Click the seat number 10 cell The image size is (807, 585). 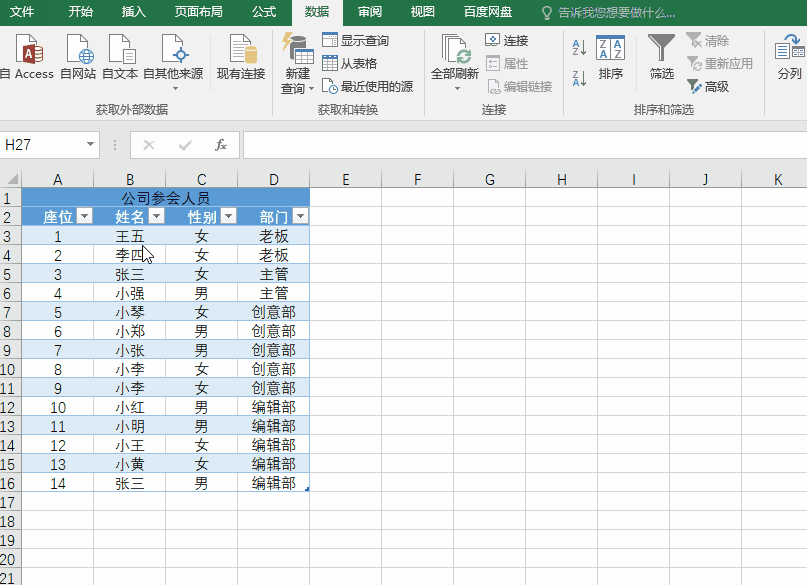click(58, 407)
